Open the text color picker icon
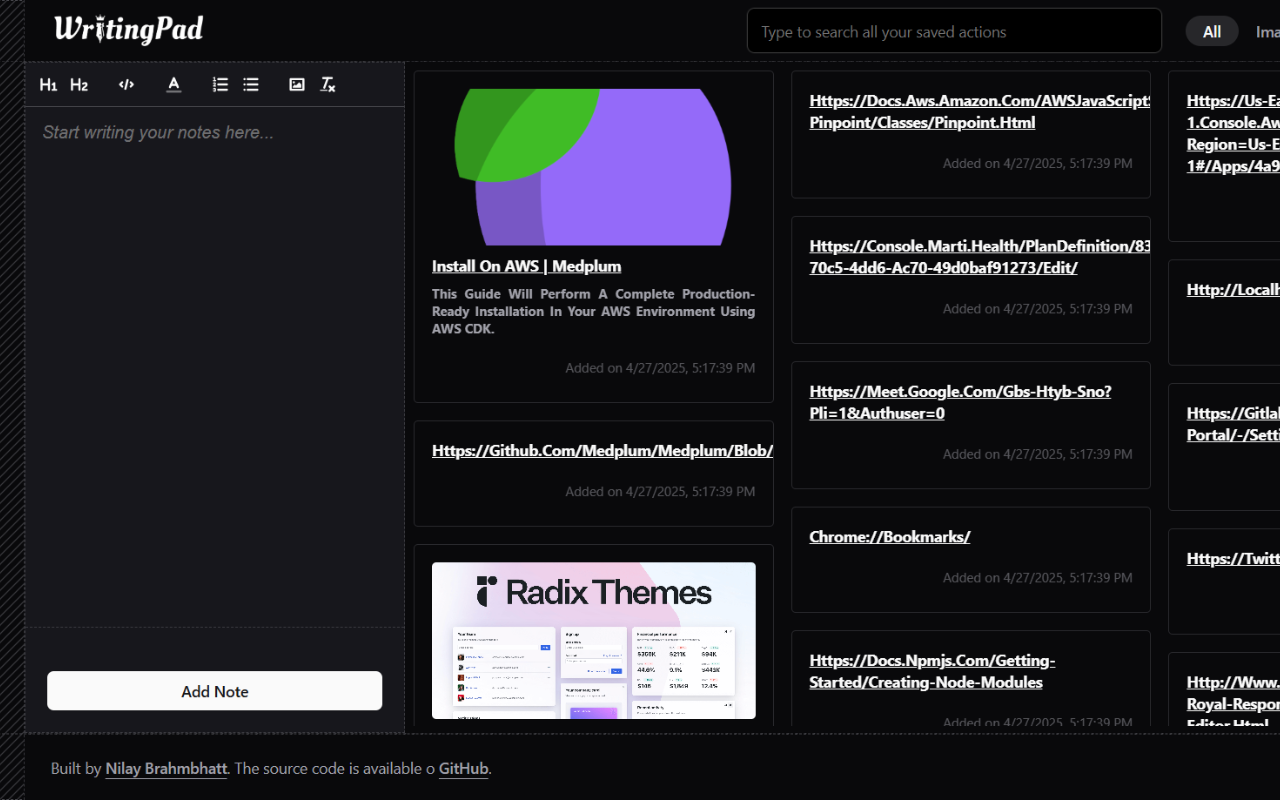 (x=174, y=85)
